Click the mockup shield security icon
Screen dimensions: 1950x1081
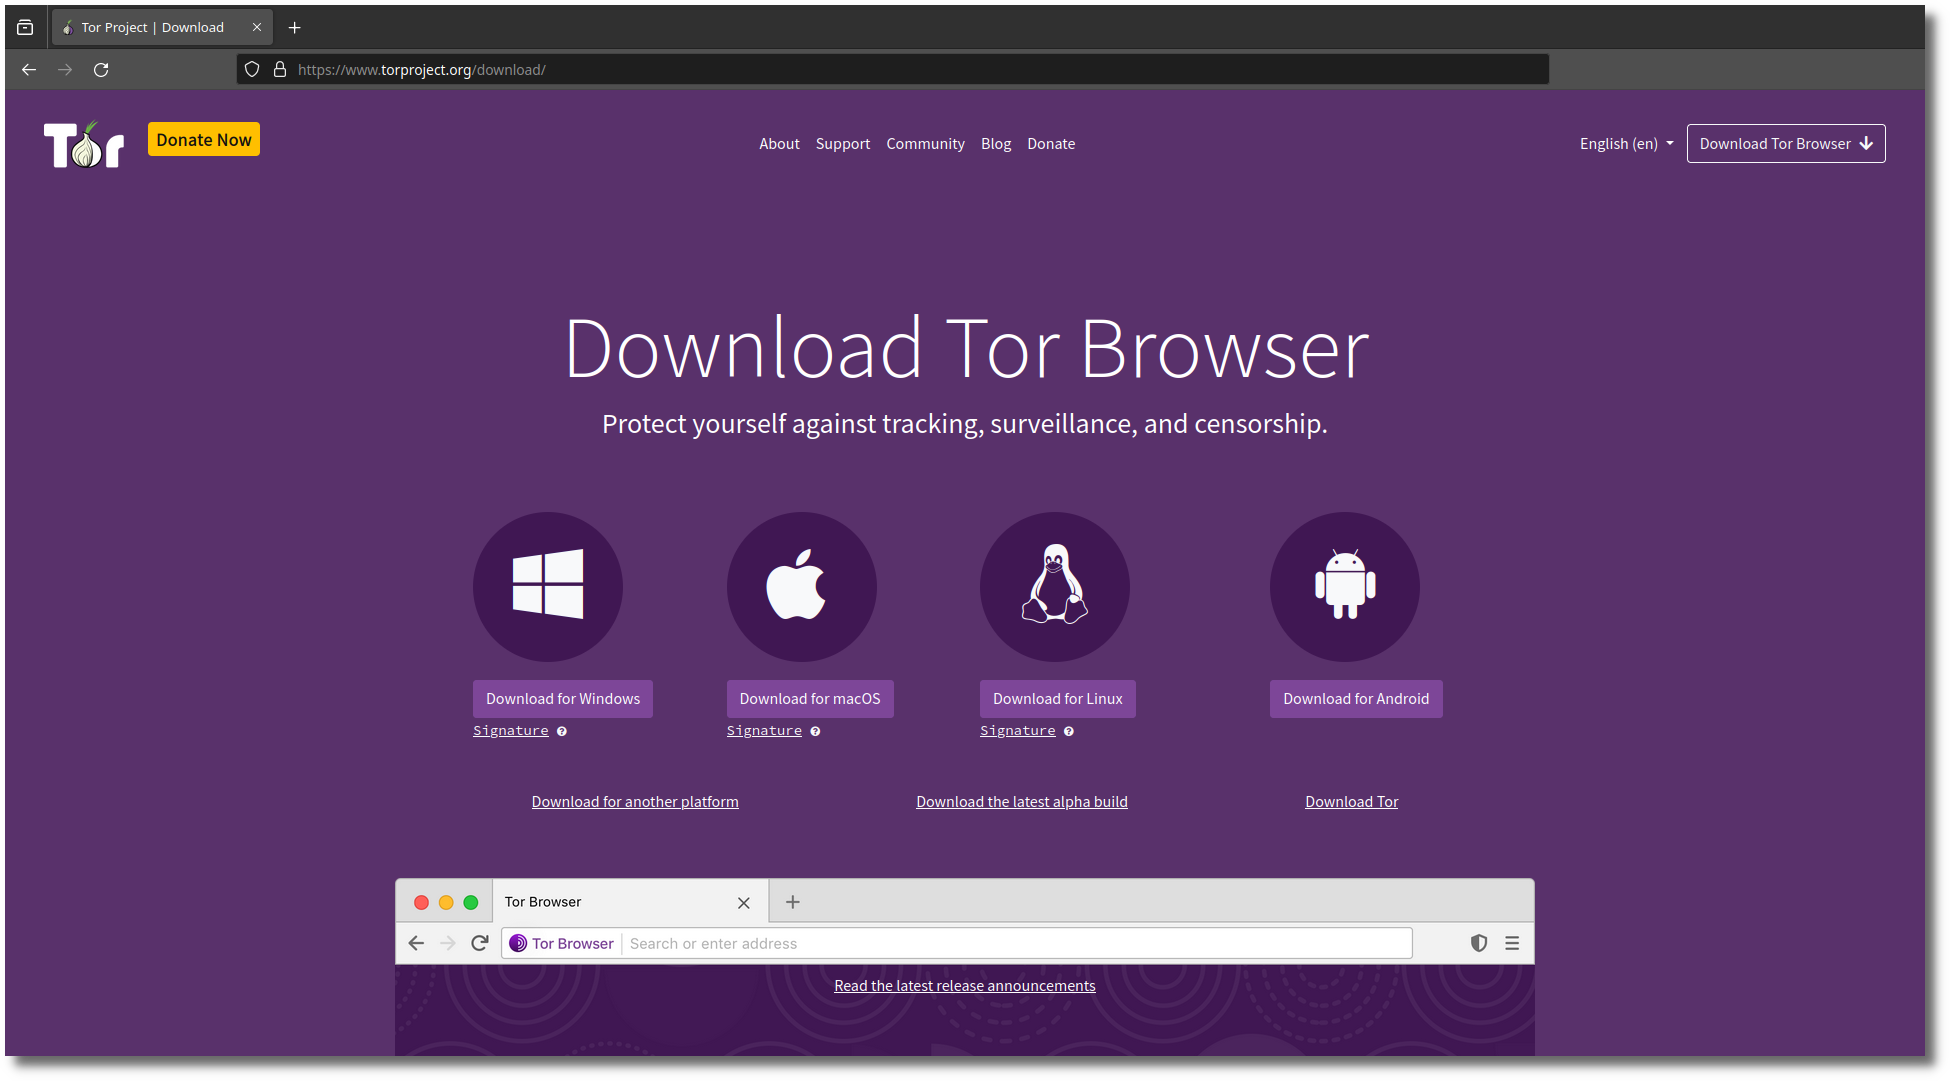1479,943
